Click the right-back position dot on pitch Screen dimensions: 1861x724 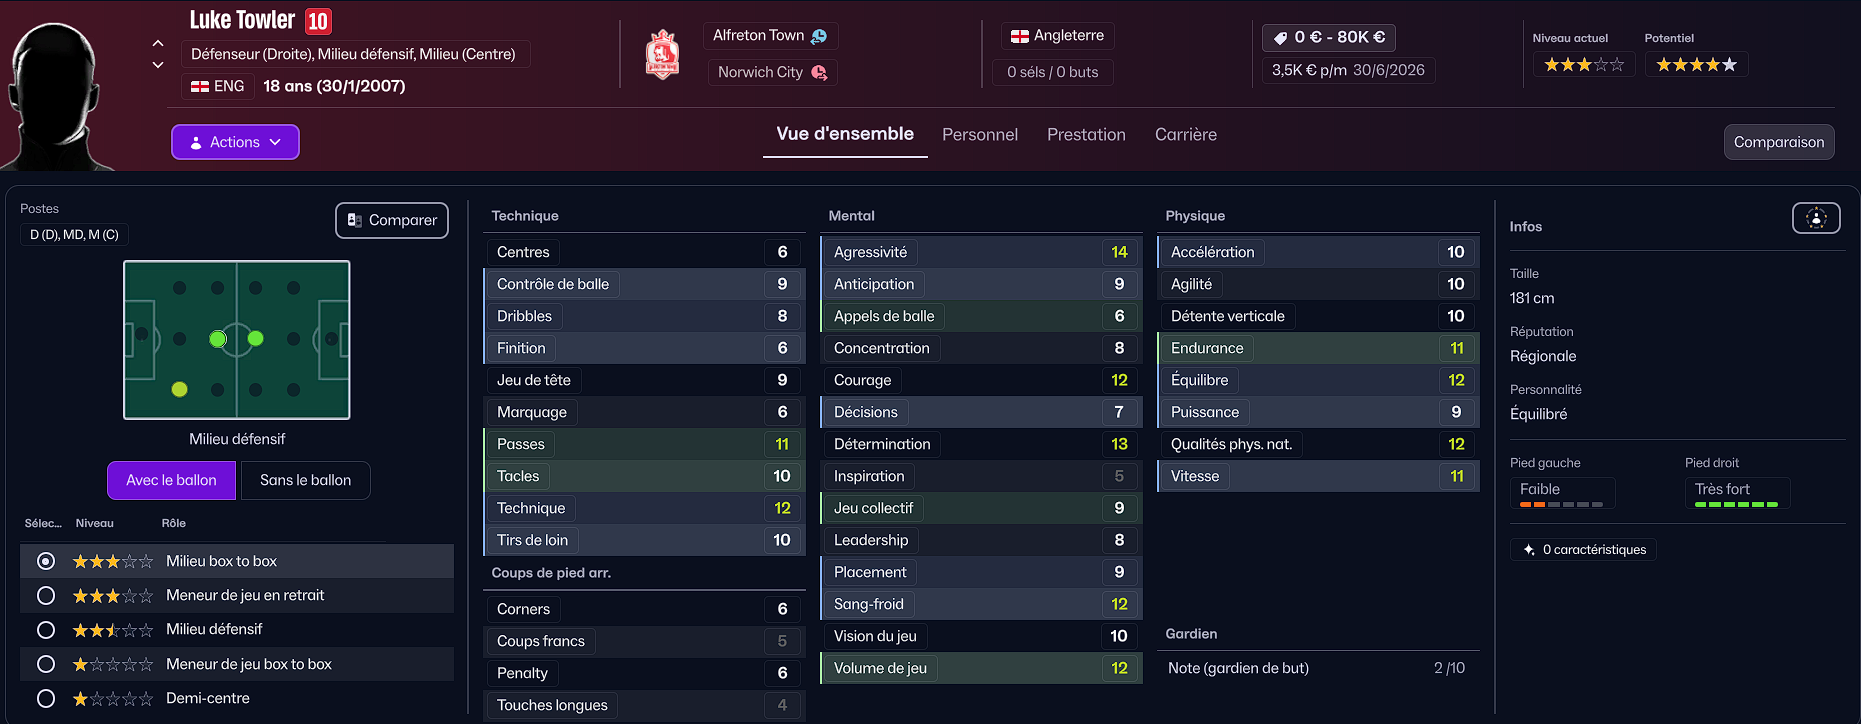pyautogui.click(x=180, y=389)
